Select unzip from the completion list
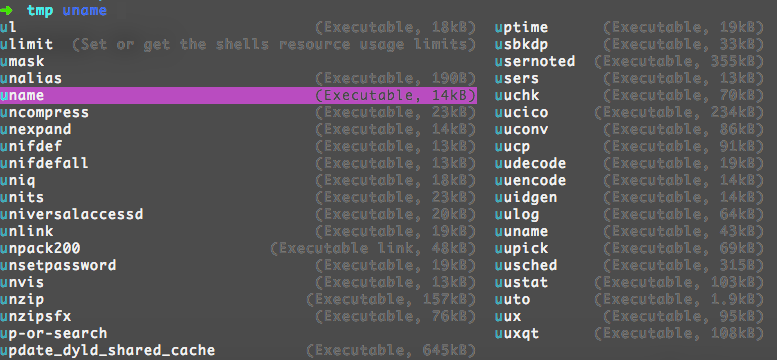Image resolution: width=777 pixels, height=360 pixels. click(x=238, y=299)
